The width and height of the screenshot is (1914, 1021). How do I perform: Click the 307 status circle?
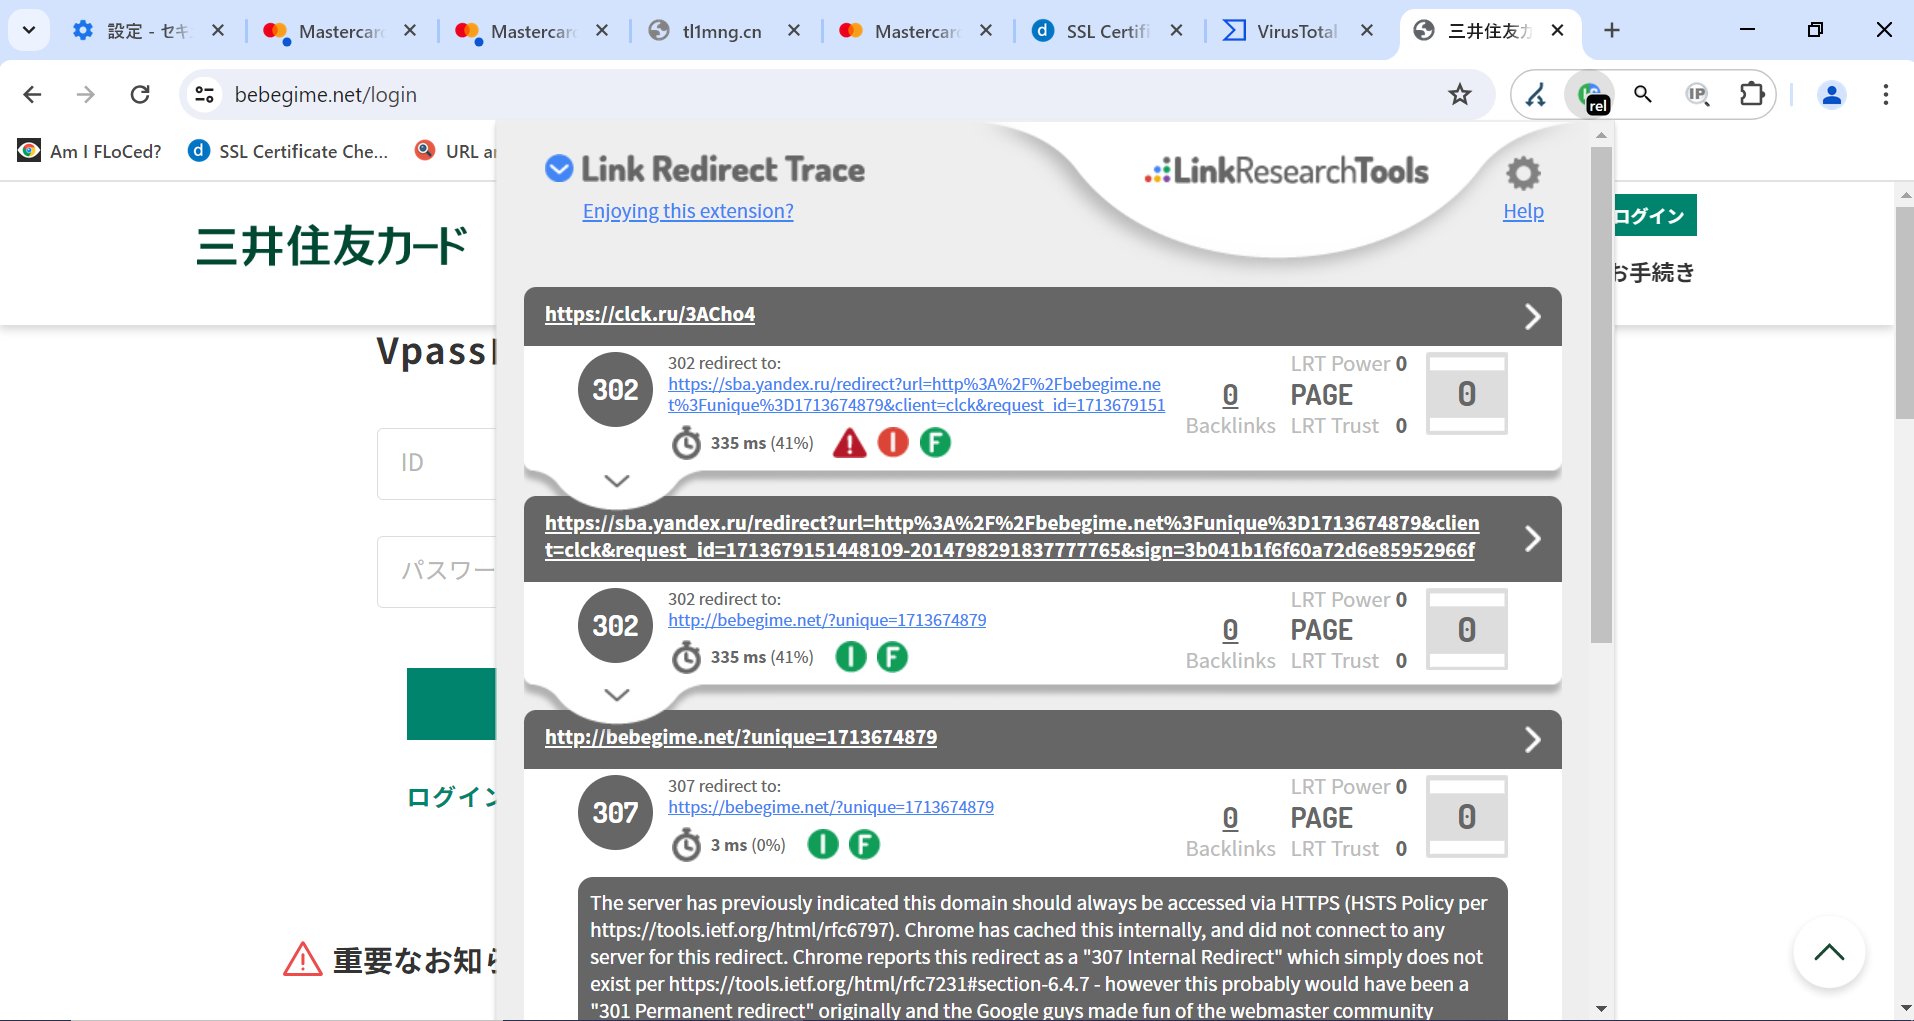615,813
